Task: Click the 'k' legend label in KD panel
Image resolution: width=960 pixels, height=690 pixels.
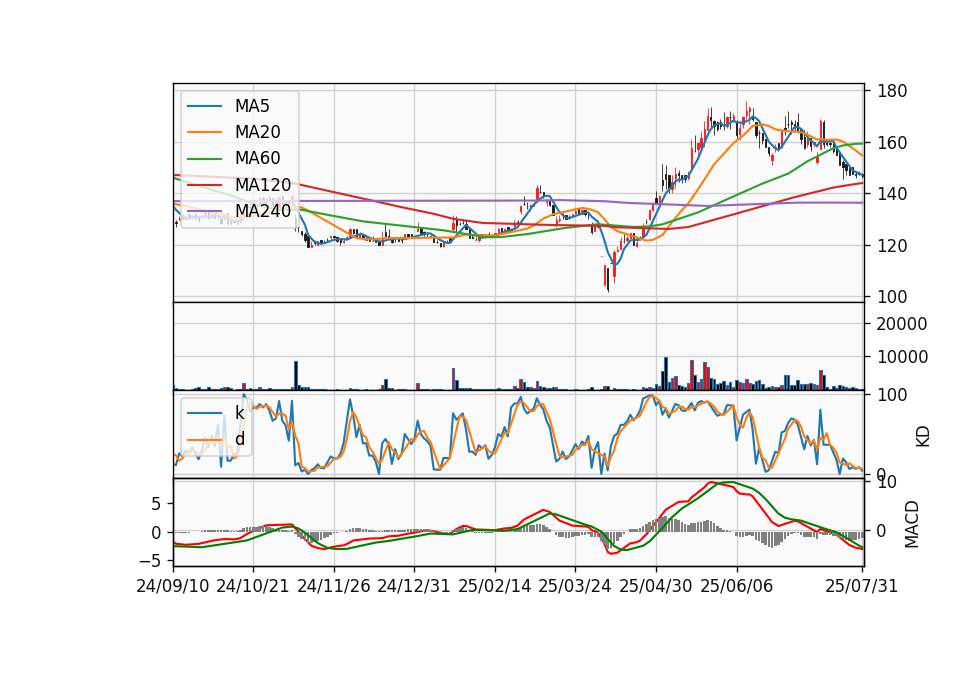Action: coord(239,413)
